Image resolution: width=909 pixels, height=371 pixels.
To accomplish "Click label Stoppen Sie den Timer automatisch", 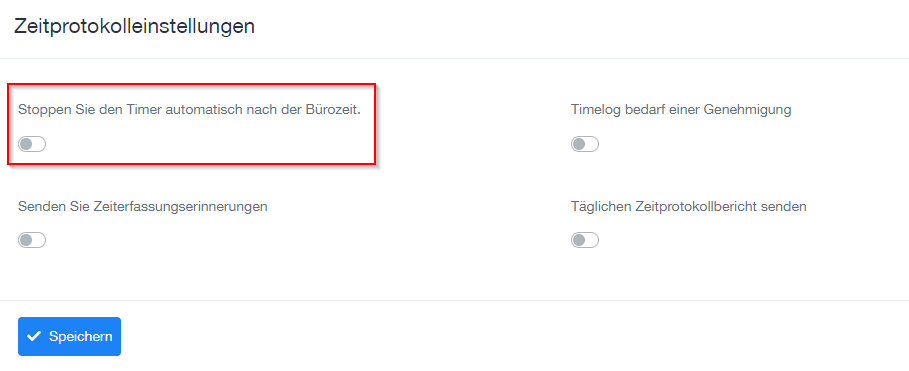I will 190,110.
